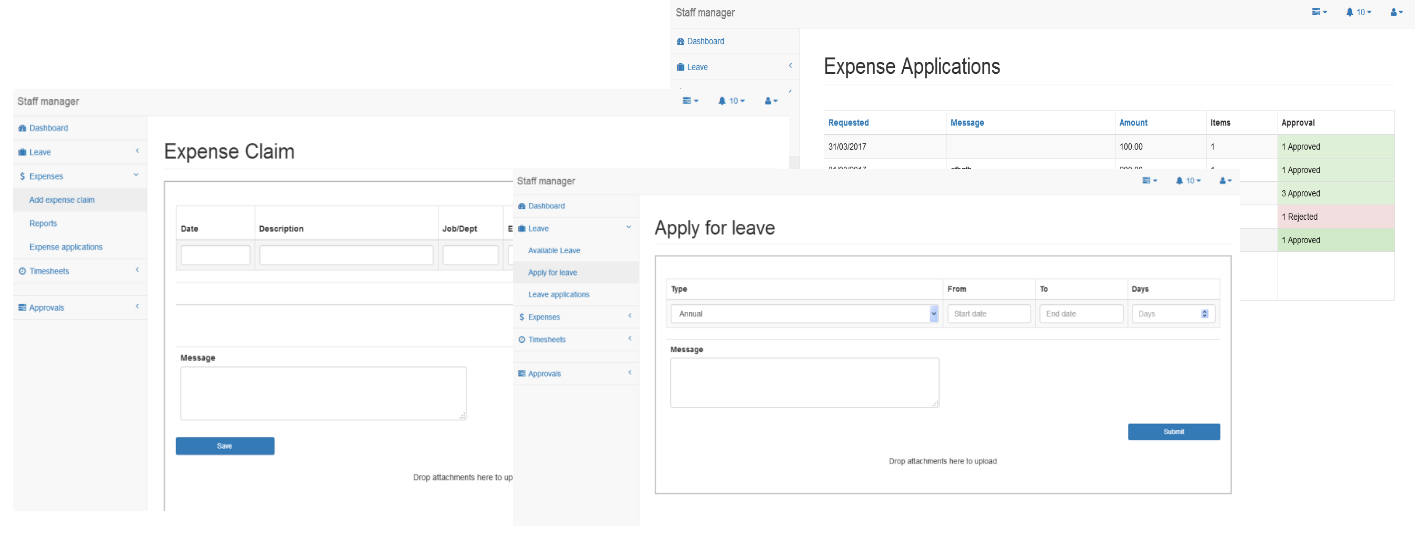Collapse Expenses chevron in Expense Claim window sidebar

pos(137,175)
